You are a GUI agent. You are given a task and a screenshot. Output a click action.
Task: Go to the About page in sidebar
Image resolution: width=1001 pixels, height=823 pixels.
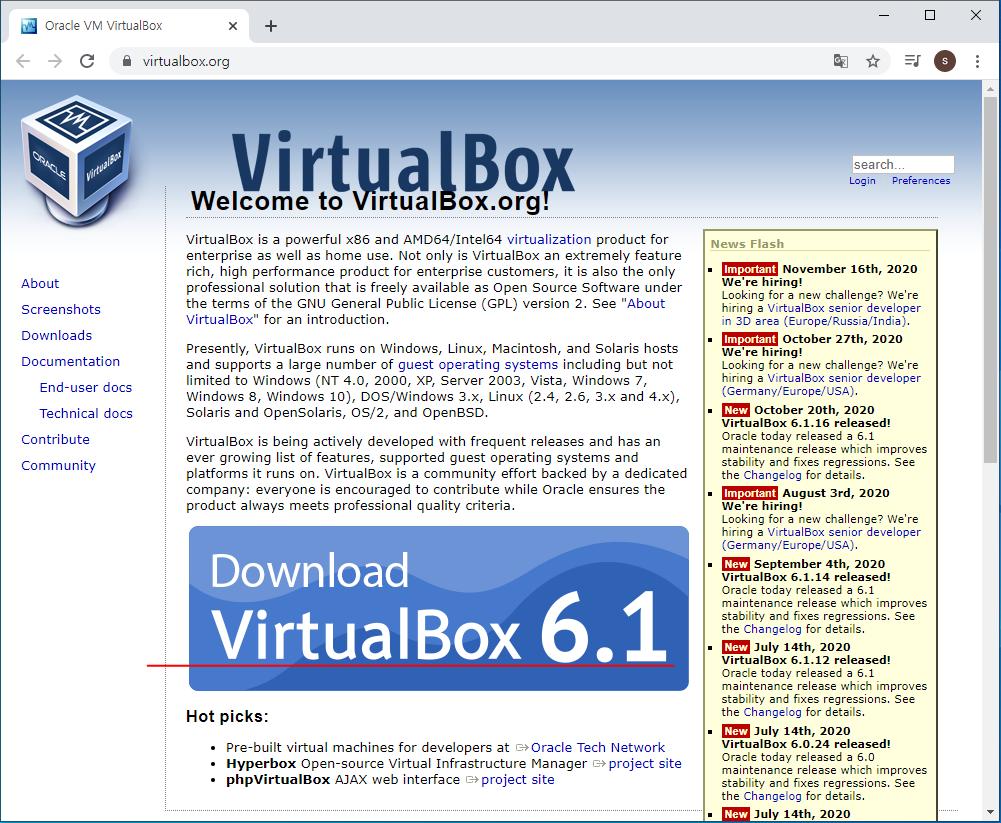point(40,283)
